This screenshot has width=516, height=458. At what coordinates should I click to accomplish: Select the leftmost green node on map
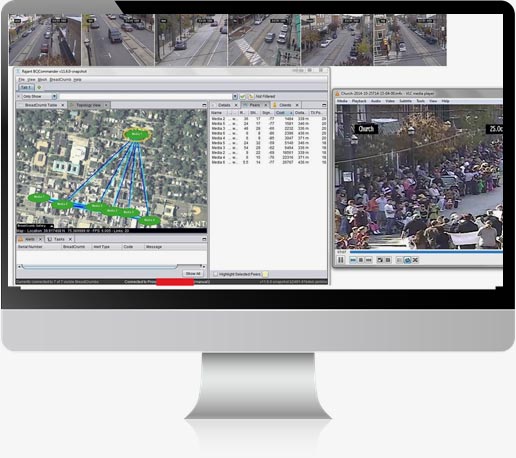pos(39,197)
